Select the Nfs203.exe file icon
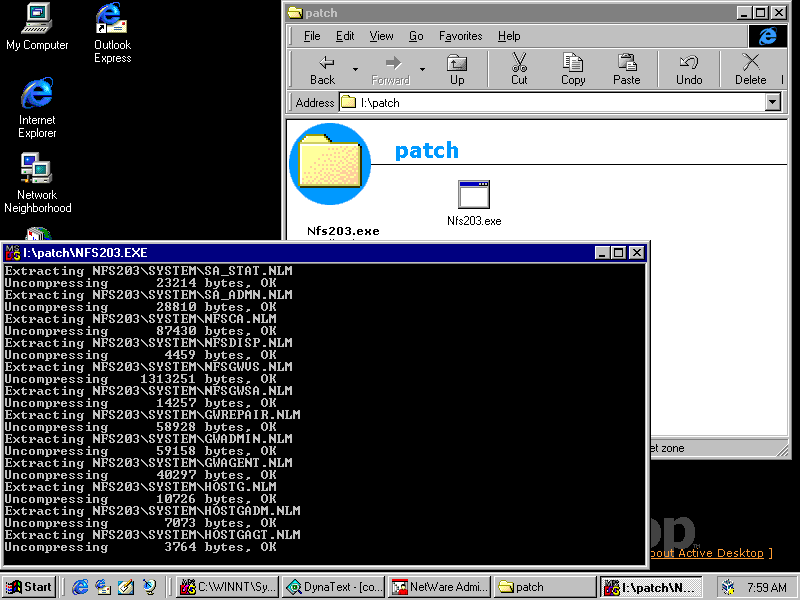800x600 pixels. tap(474, 203)
